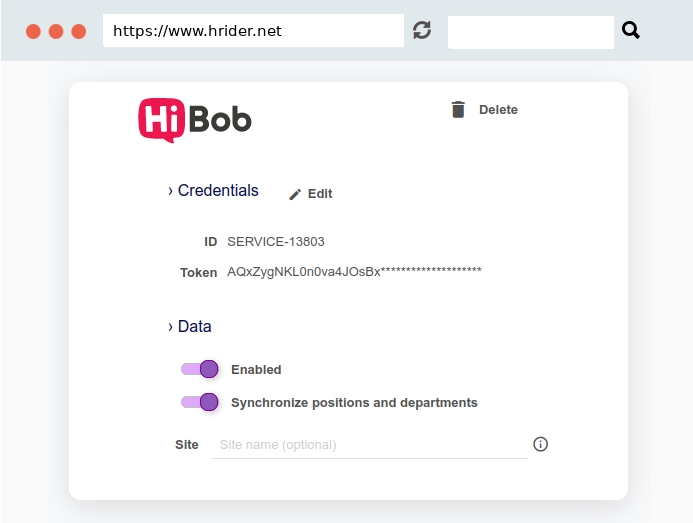Viewport: 693px width, 523px height.
Task: Click the browser refresh icon
Action: click(x=422, y=30)
